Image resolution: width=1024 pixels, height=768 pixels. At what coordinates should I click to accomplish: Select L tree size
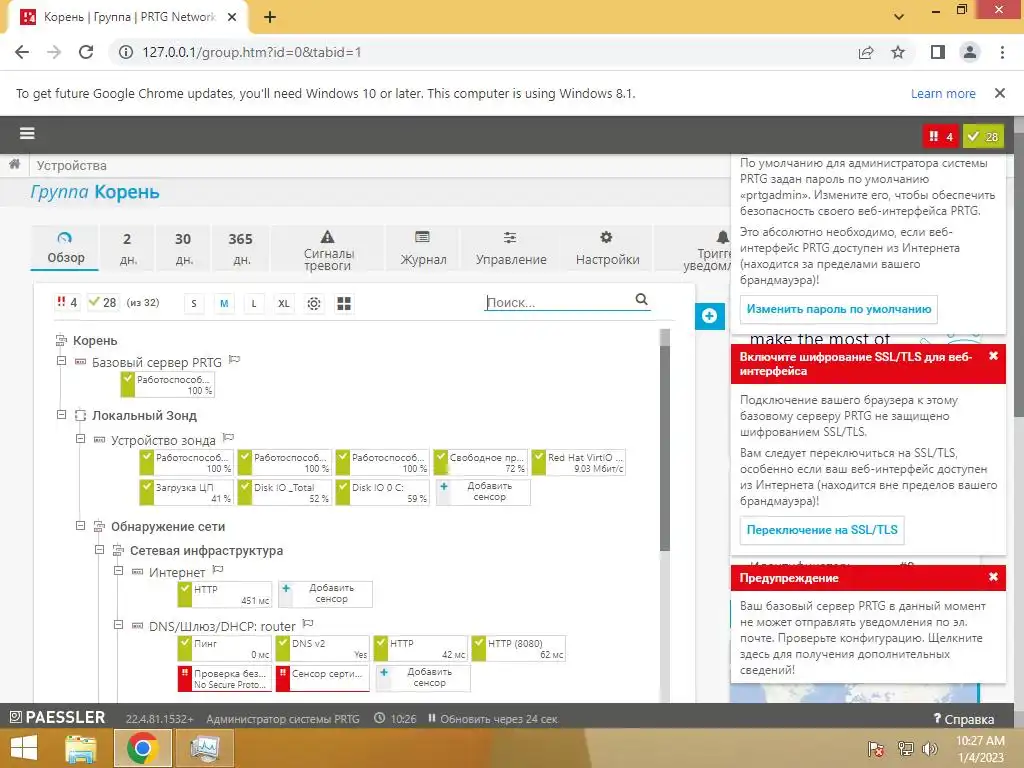(254, 304)
